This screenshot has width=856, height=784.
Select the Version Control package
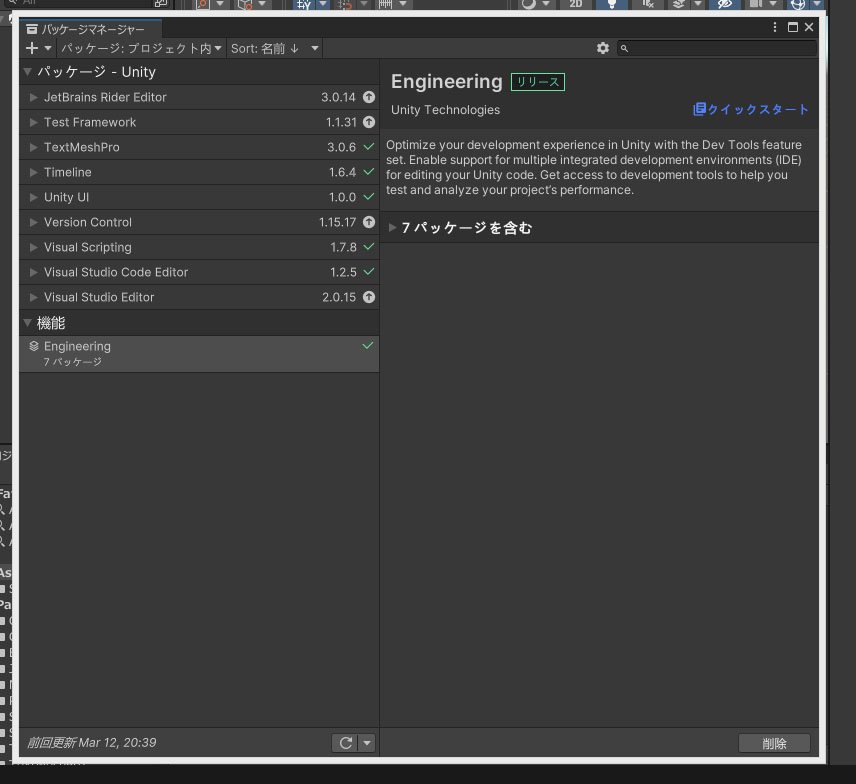(199, 222)
